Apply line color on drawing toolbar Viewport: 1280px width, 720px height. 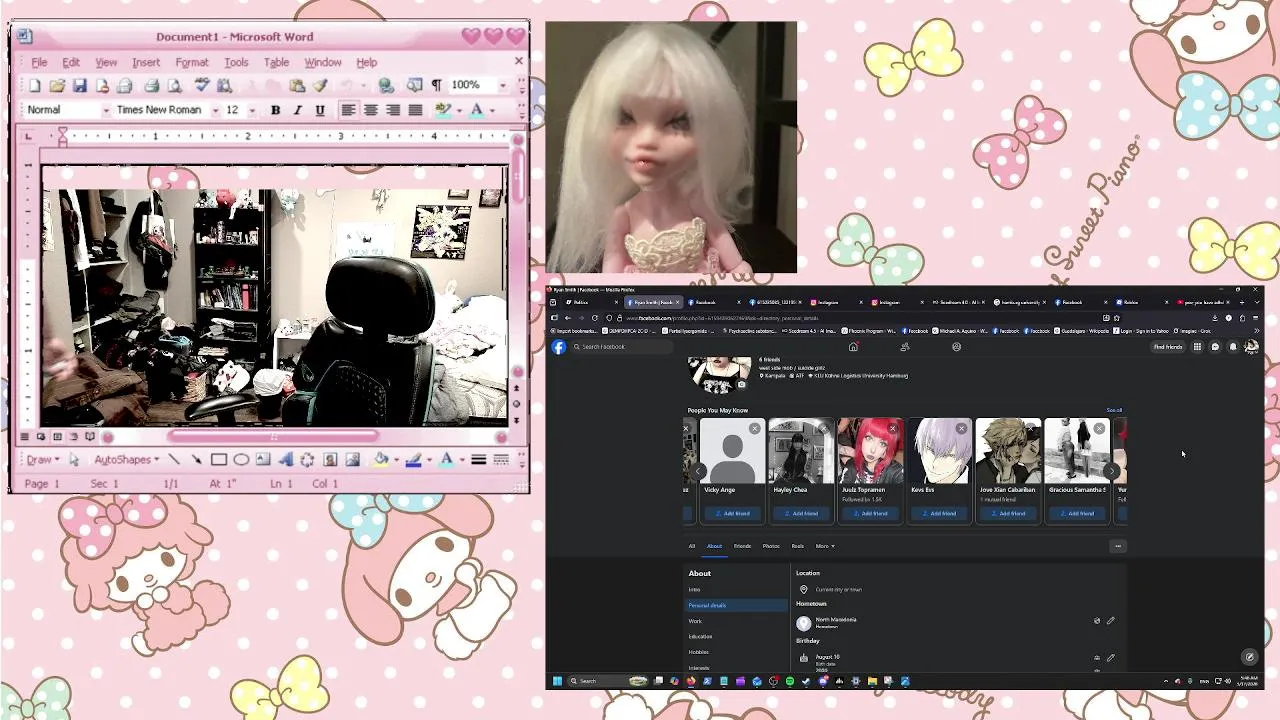[x=413, y=460]
